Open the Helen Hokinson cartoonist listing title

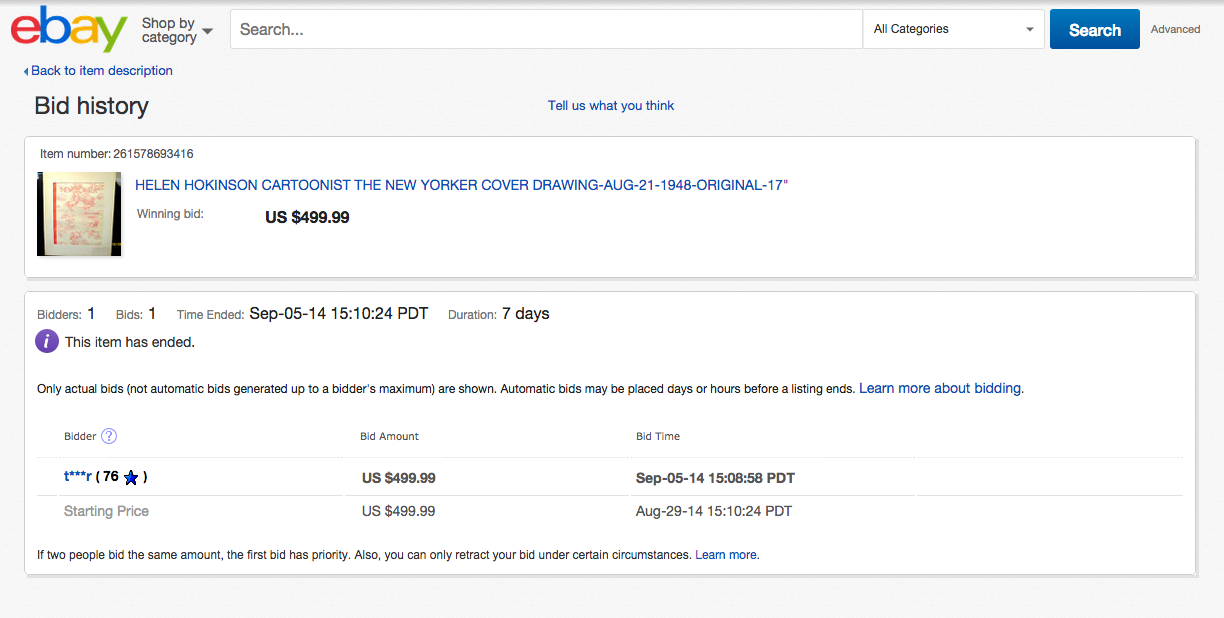pyautogui.click(x=462, y=185)
